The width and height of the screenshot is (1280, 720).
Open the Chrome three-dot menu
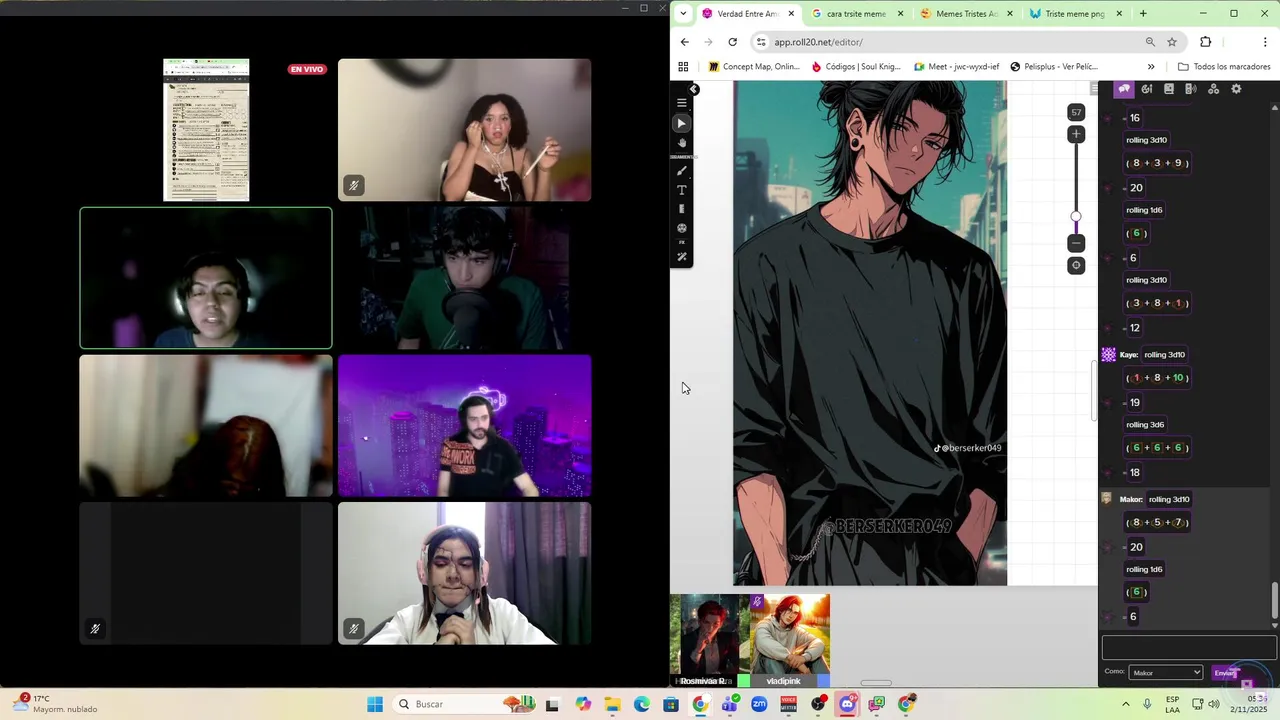[1265, 42]
